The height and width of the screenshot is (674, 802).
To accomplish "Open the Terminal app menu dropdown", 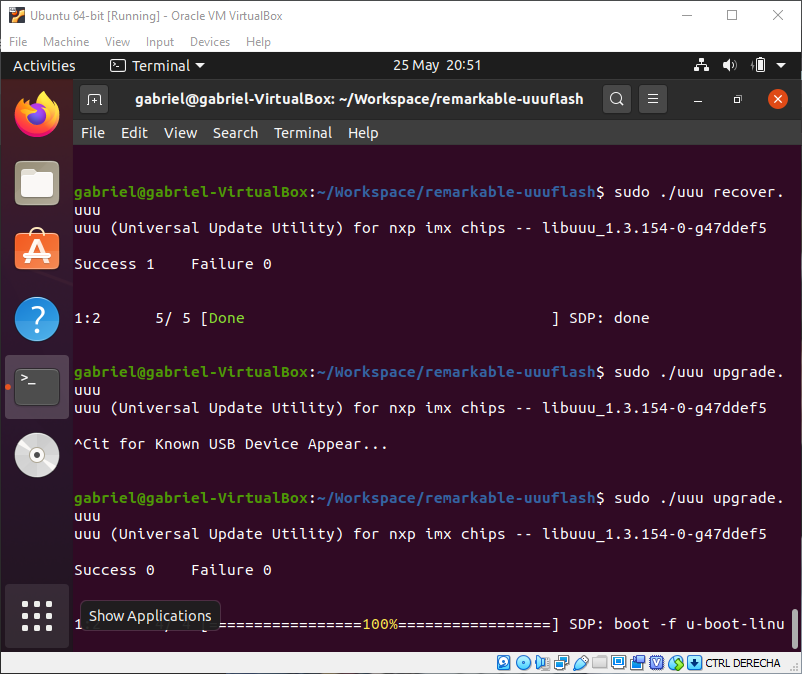I will [x=158, y=65].
